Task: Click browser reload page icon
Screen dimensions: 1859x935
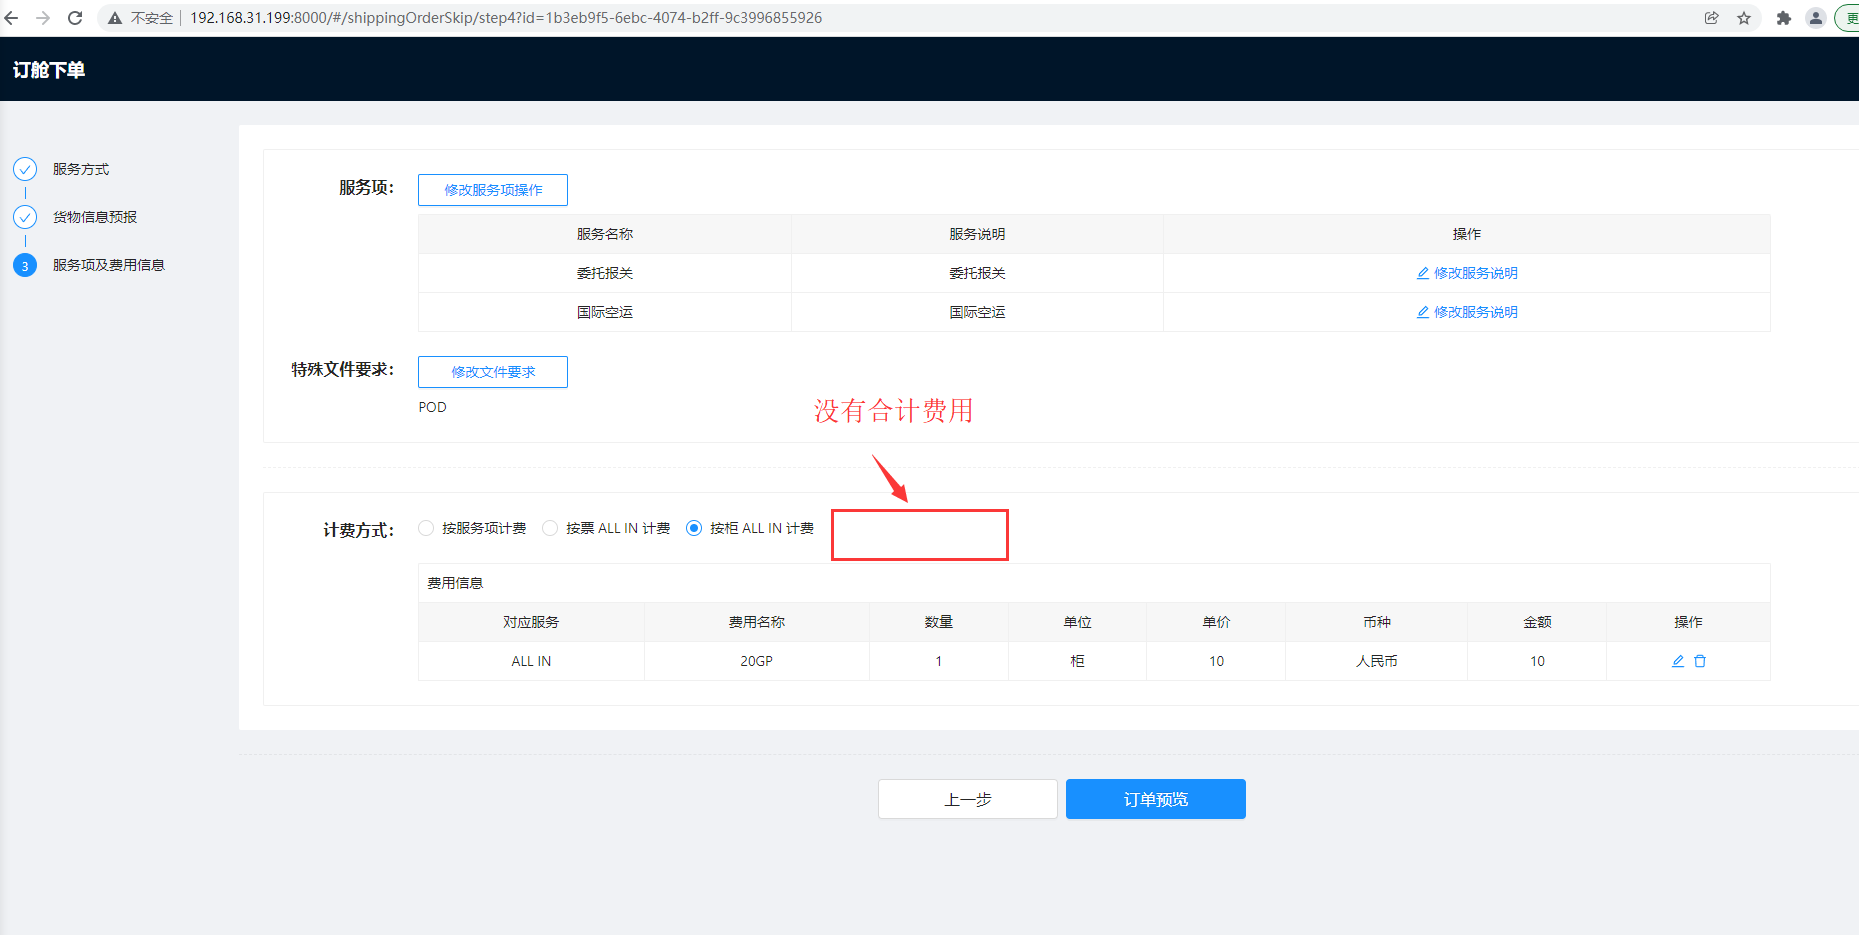Action: pos(75,18)
